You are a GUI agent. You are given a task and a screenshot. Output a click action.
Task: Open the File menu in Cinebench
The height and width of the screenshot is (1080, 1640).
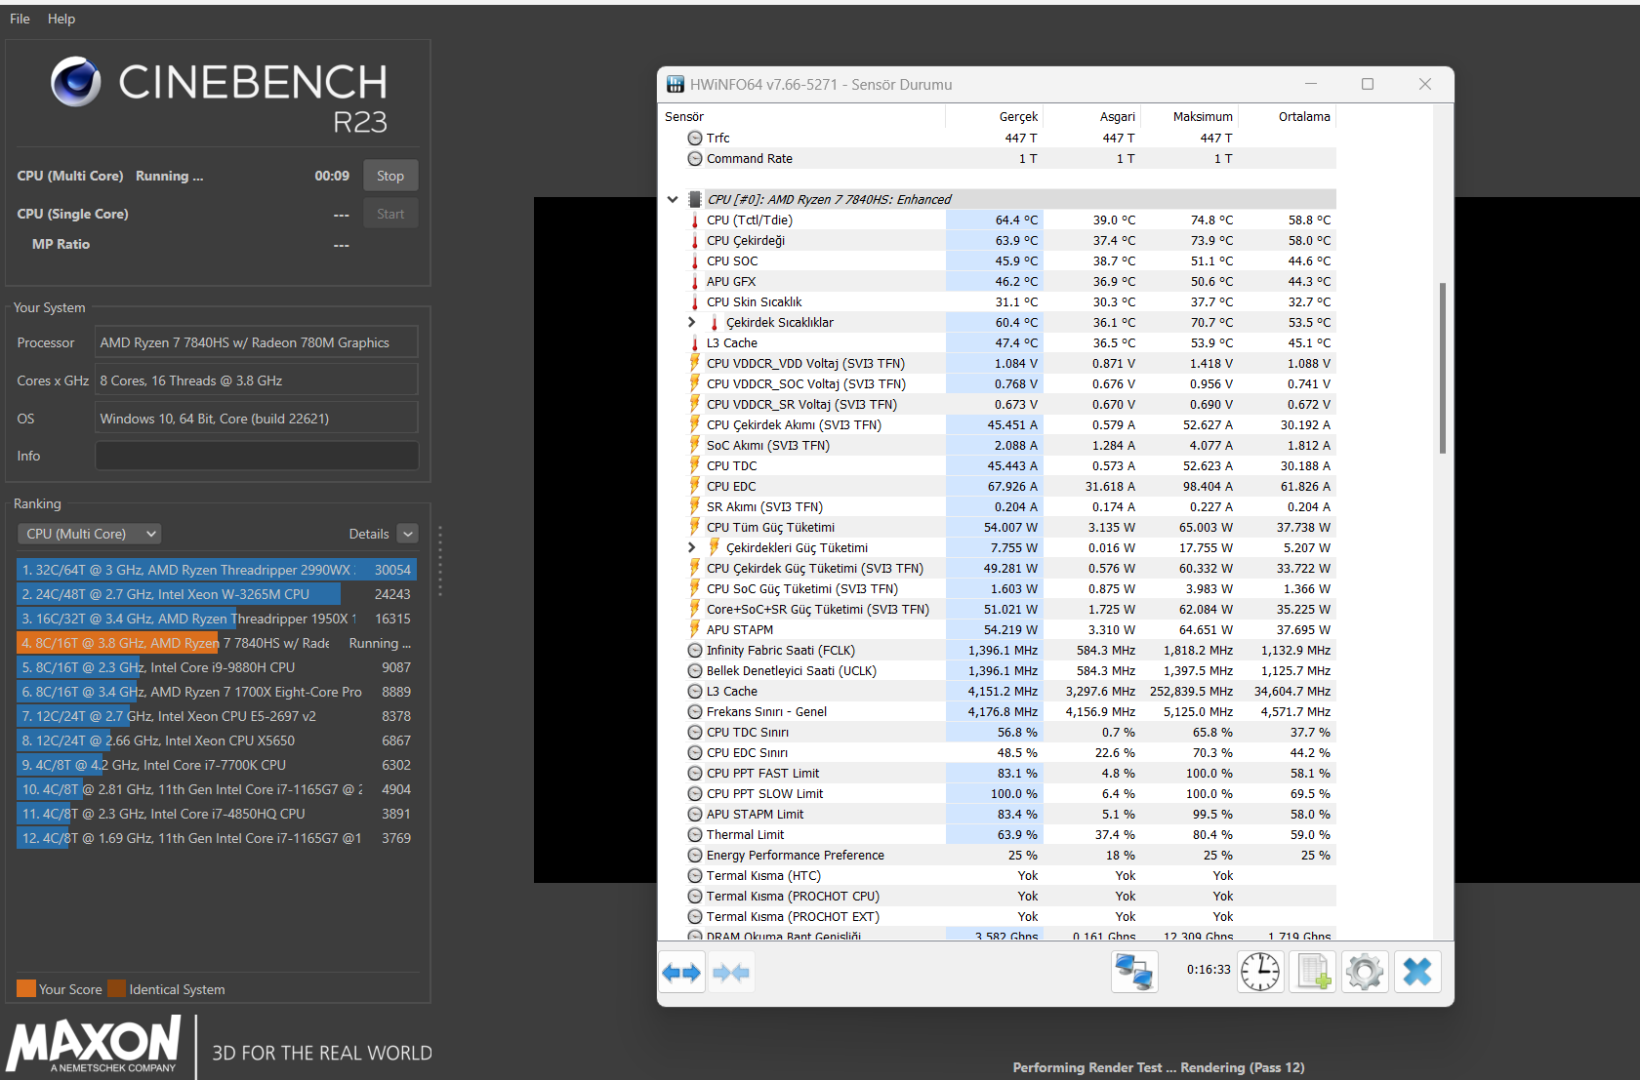pyautogui.click(x=20, y=18)
